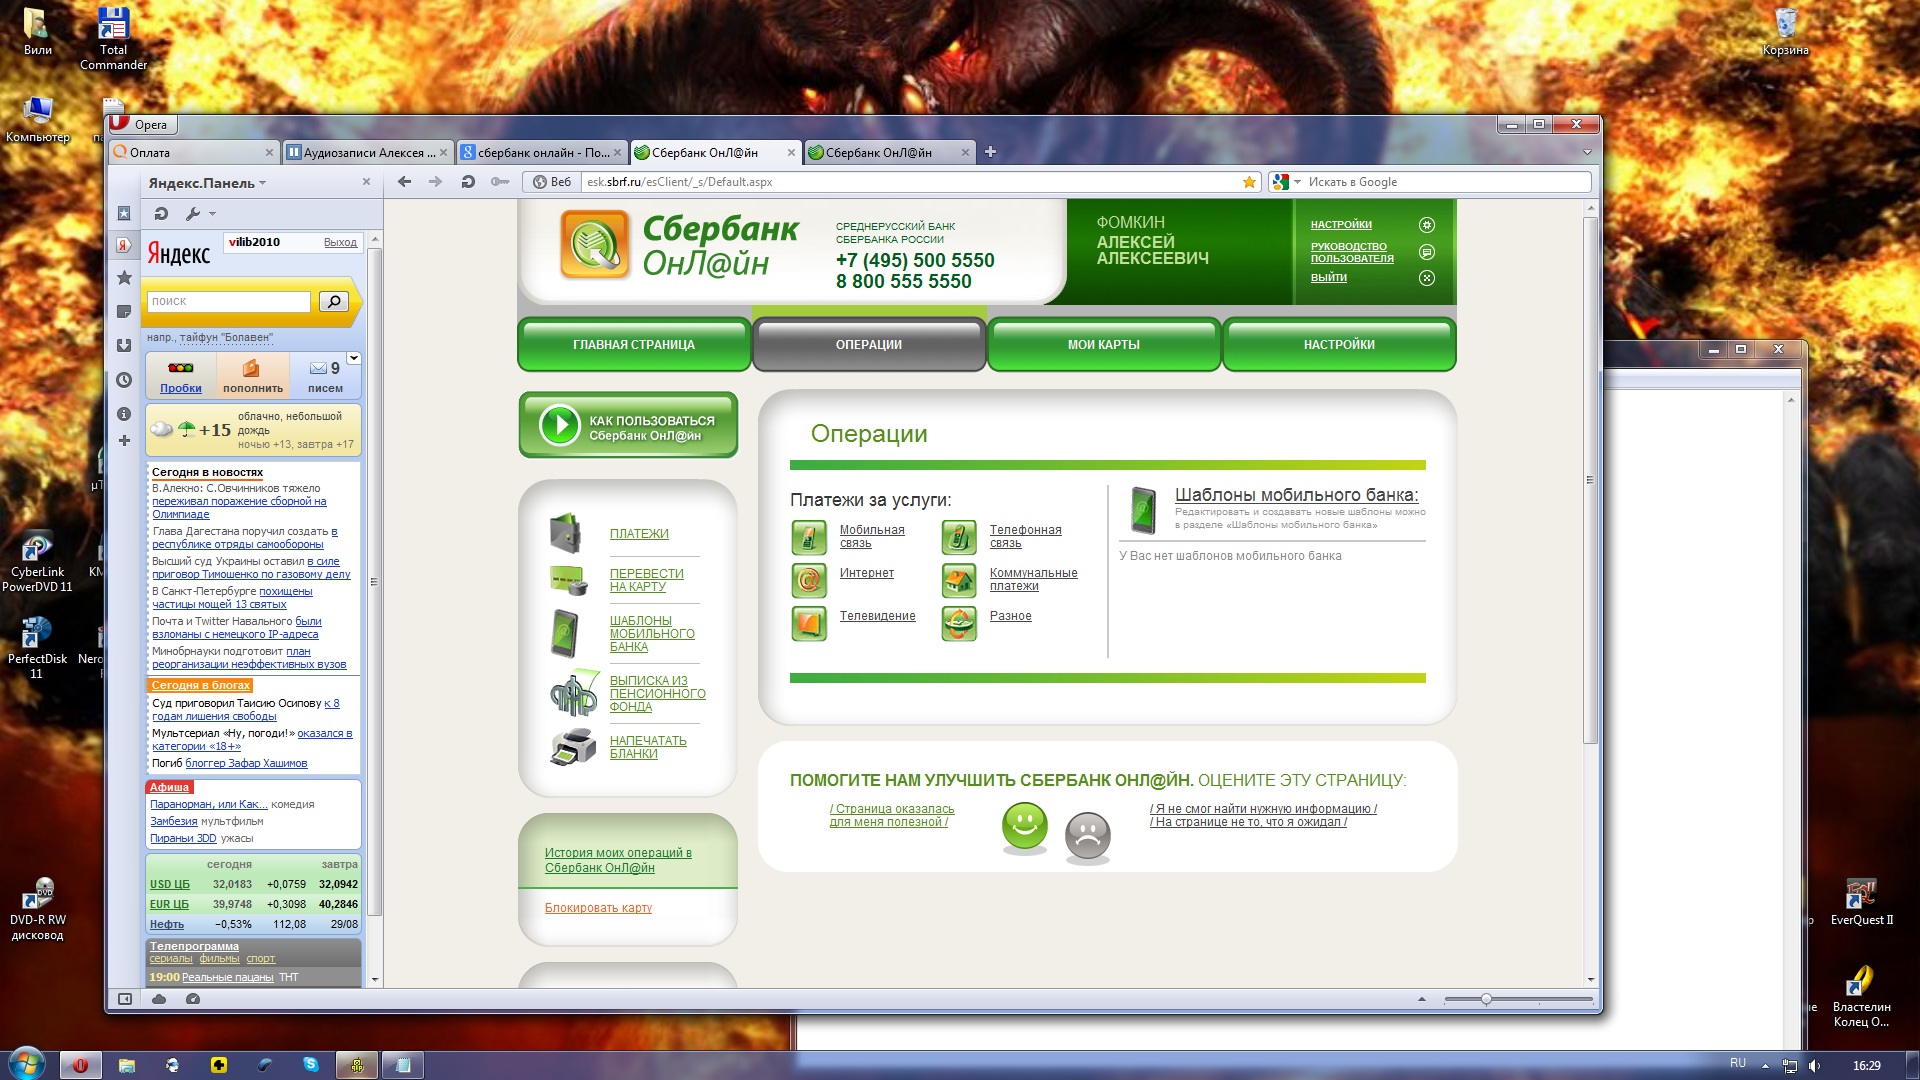The width and height of the screenshot is (1920, 1080).
Task: Toggle the Opera panel sidebar button in status bar
Action: (x=125, y=999)
